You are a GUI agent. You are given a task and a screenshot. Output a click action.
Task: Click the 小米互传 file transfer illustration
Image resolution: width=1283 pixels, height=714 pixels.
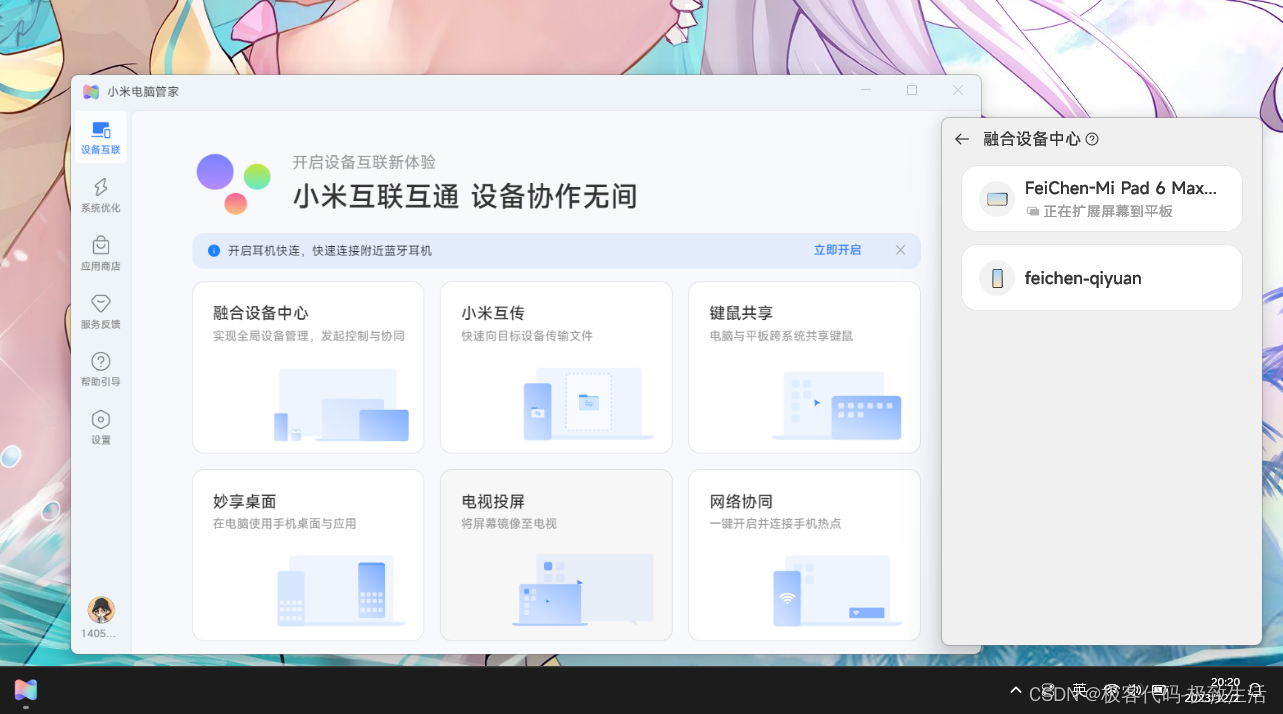pyautogui.click(x=588, y=404)
